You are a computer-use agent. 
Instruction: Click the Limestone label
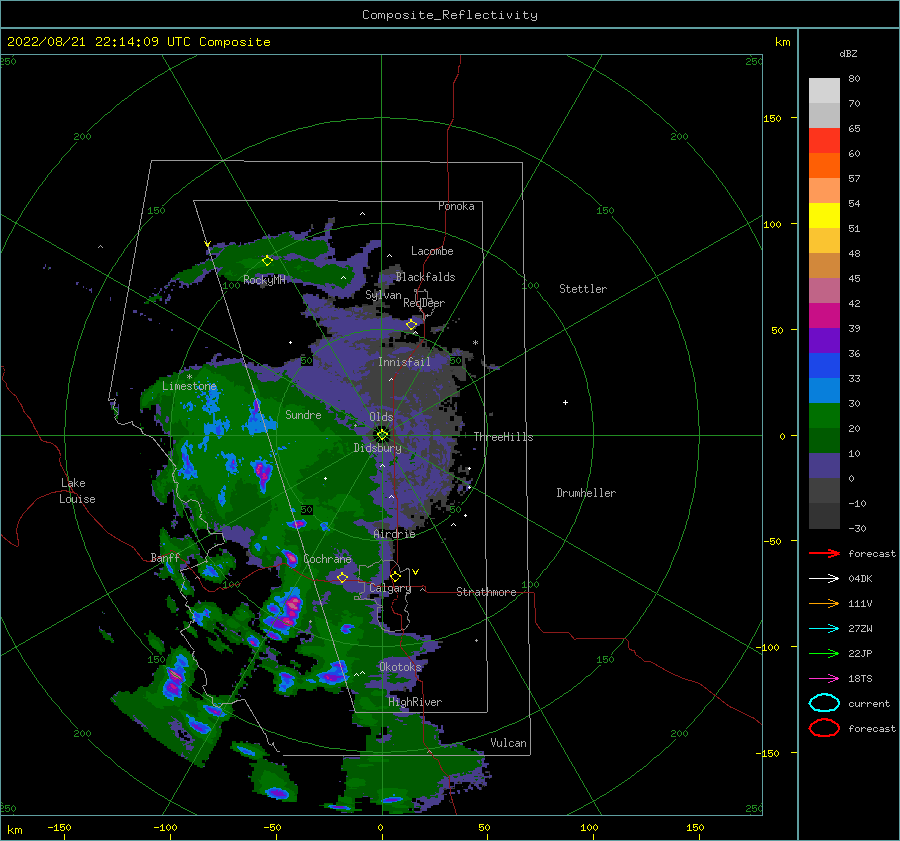tap(189, 386)
